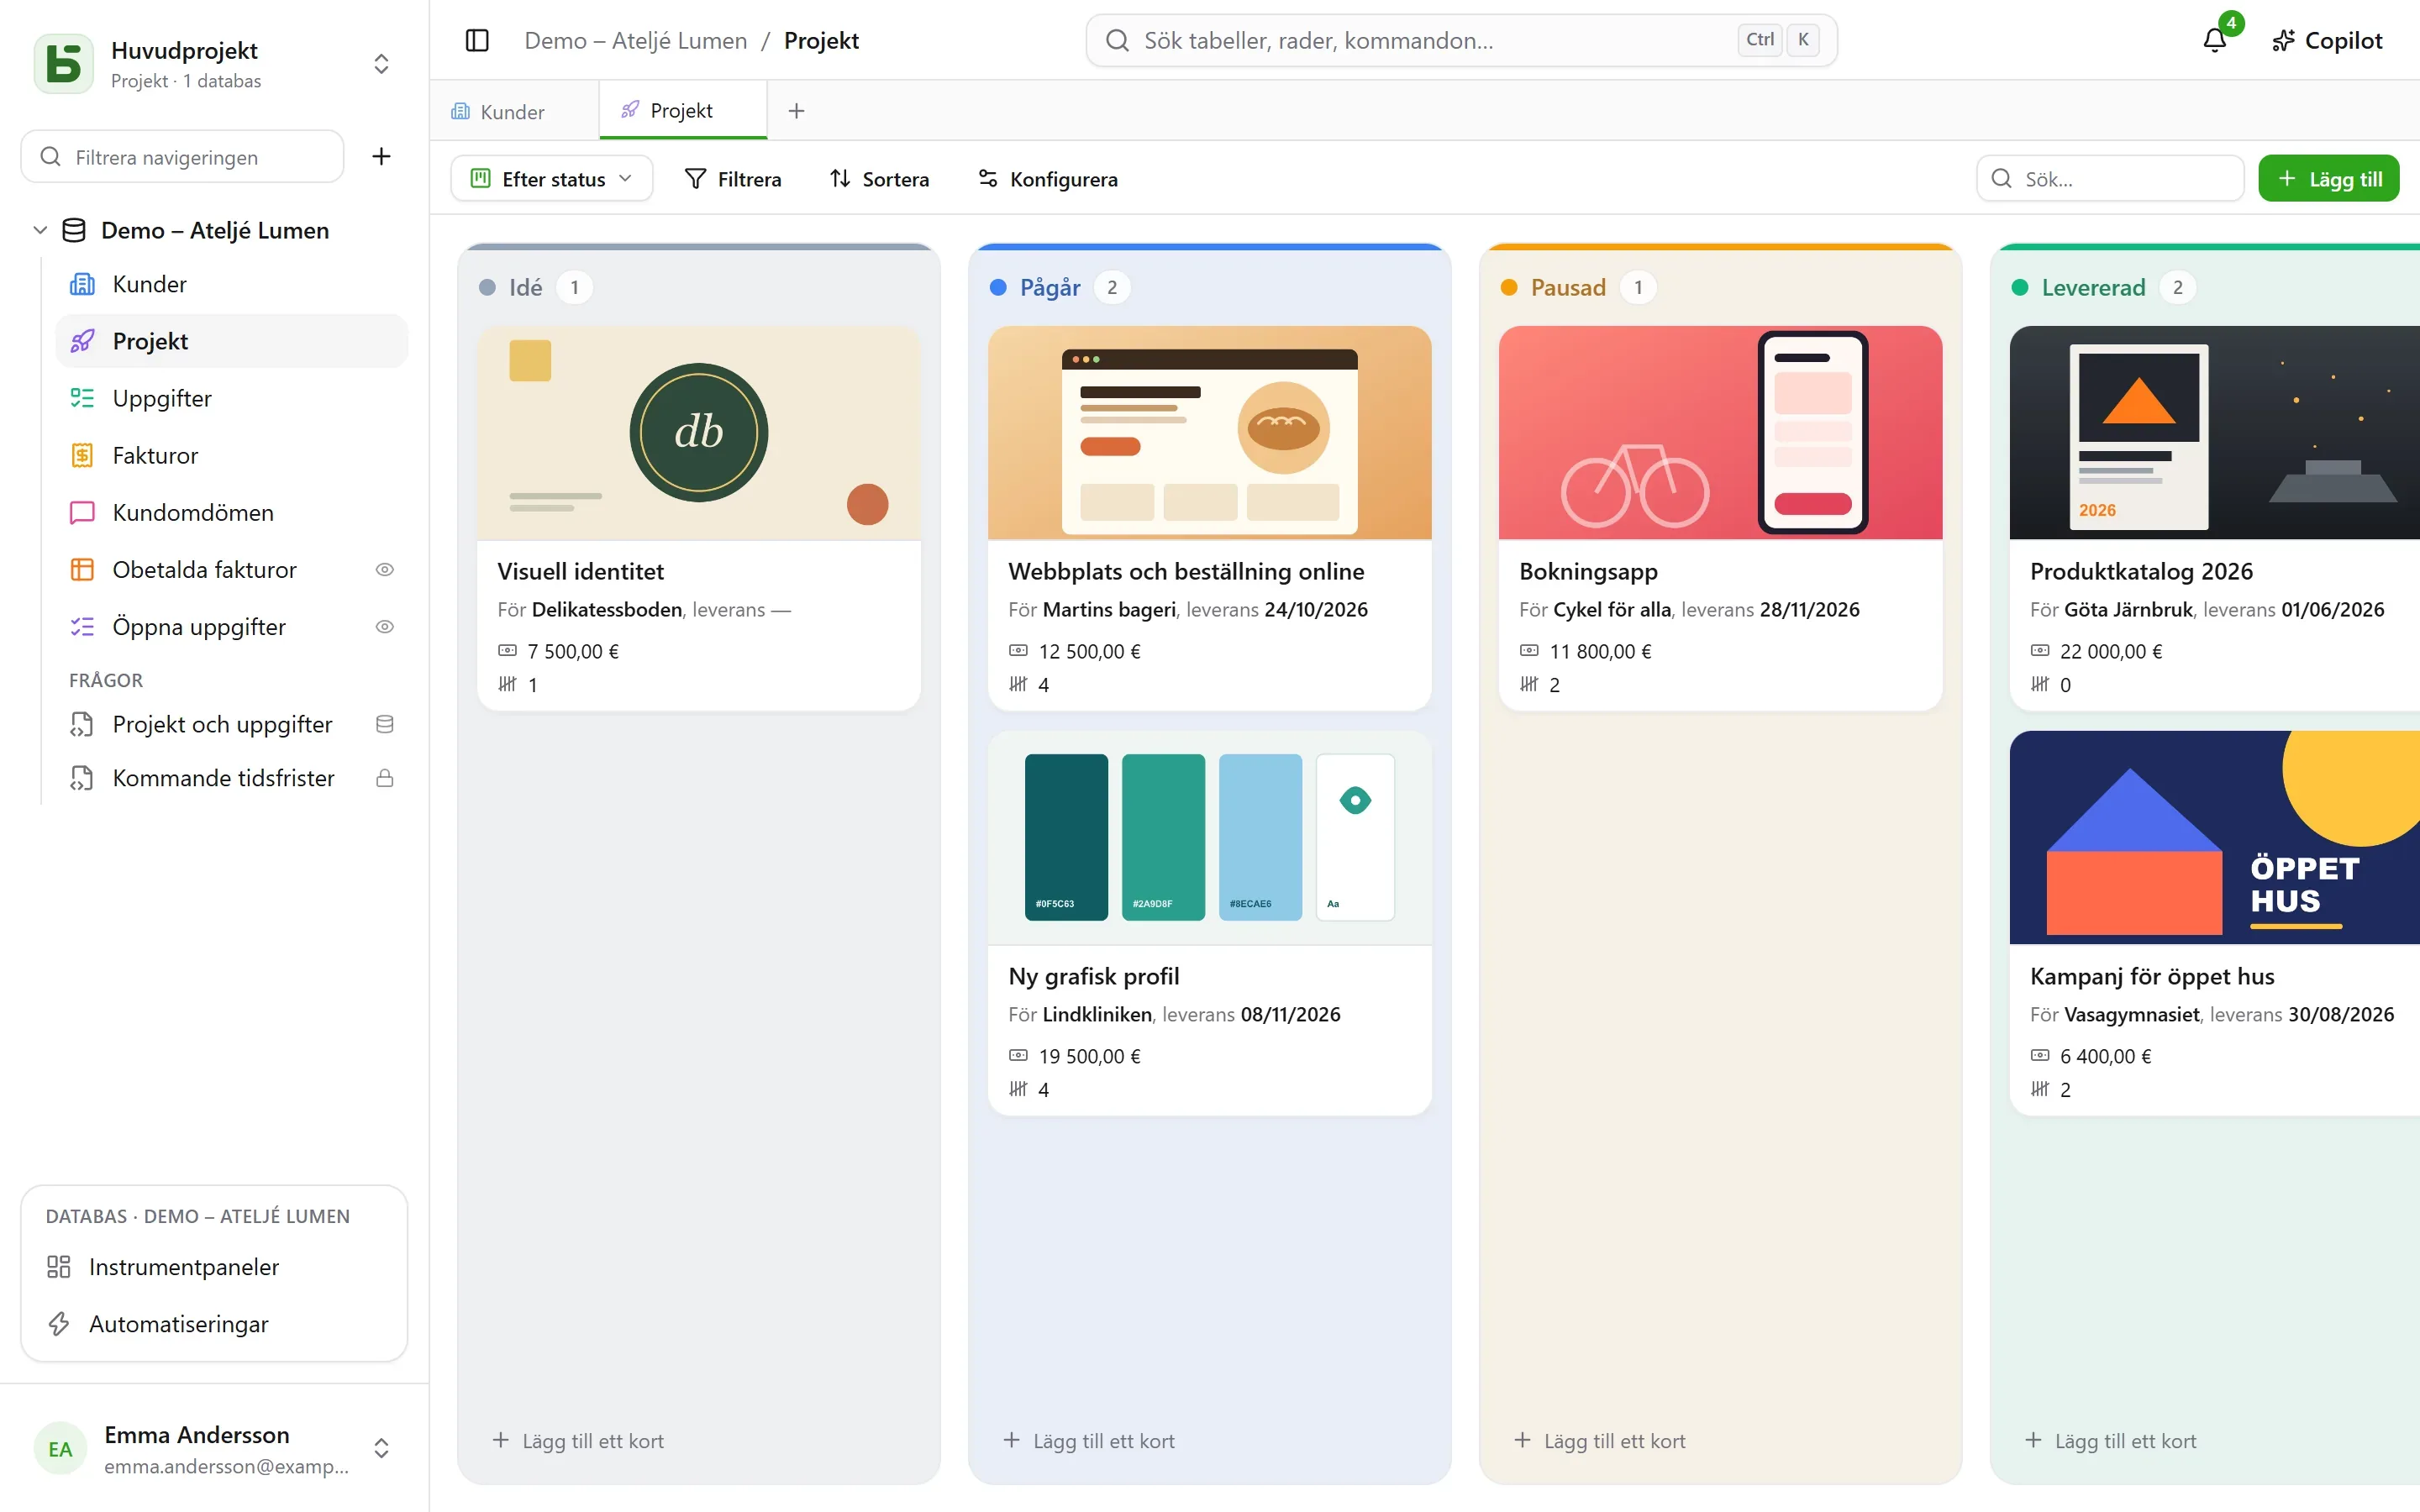Open Automatiseringar
2420x1512 pixels.
(214, 1324)
